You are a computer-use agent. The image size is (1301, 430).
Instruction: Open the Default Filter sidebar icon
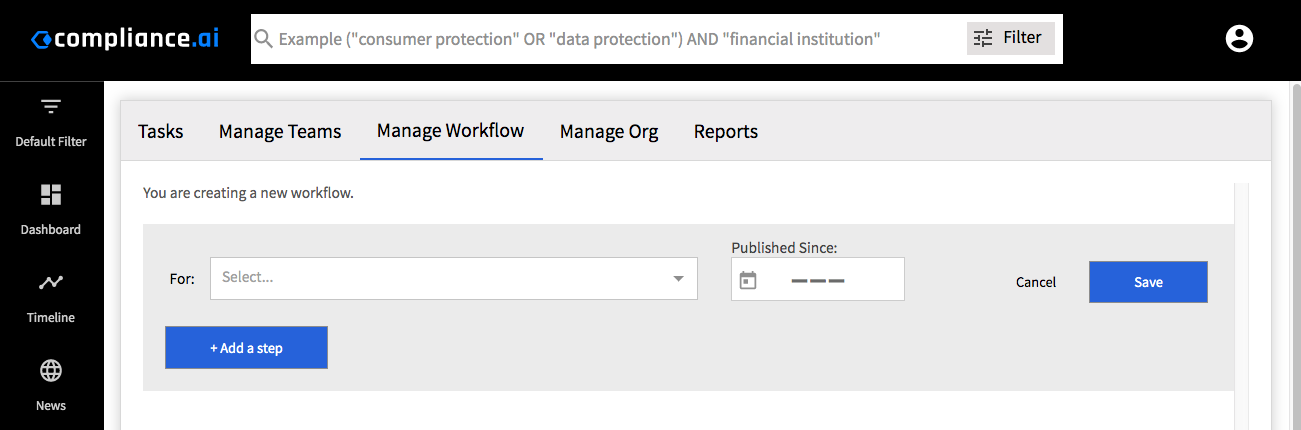pyautogui.click(x=51, y=106)
